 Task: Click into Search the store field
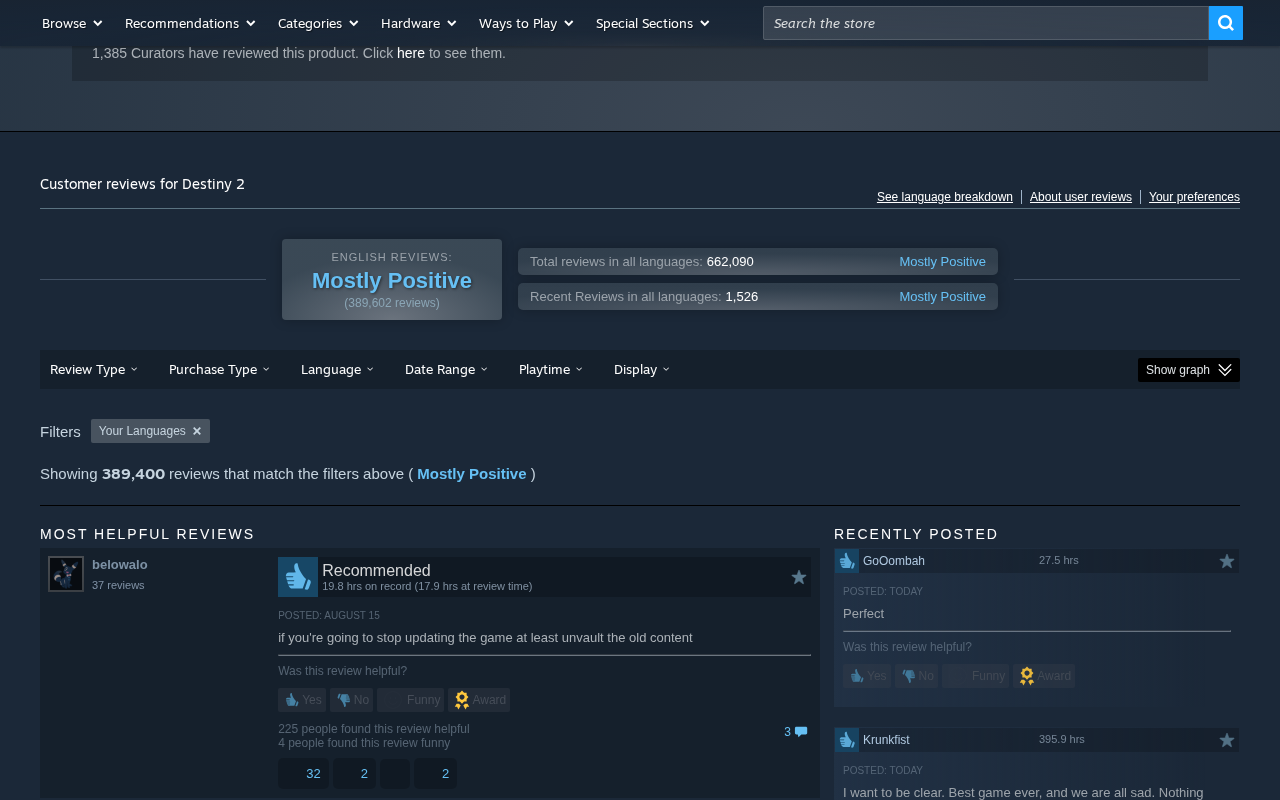pos(986,23)
